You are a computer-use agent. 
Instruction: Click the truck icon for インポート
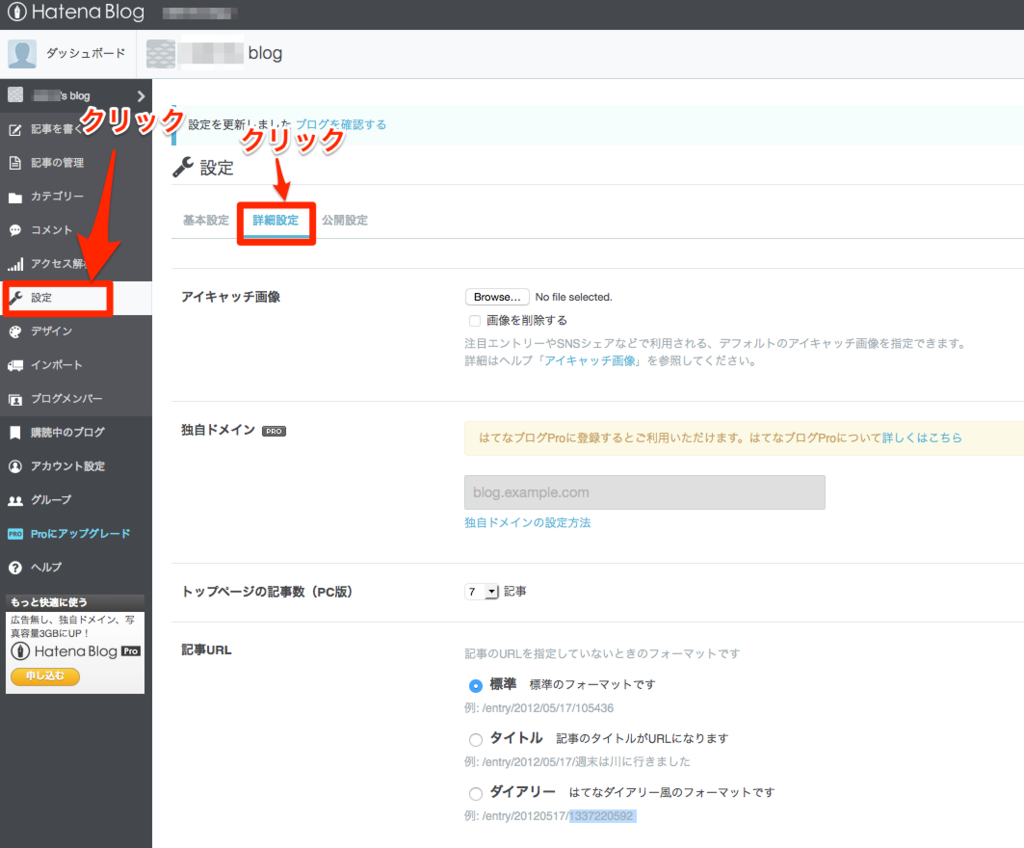(15, 365)
